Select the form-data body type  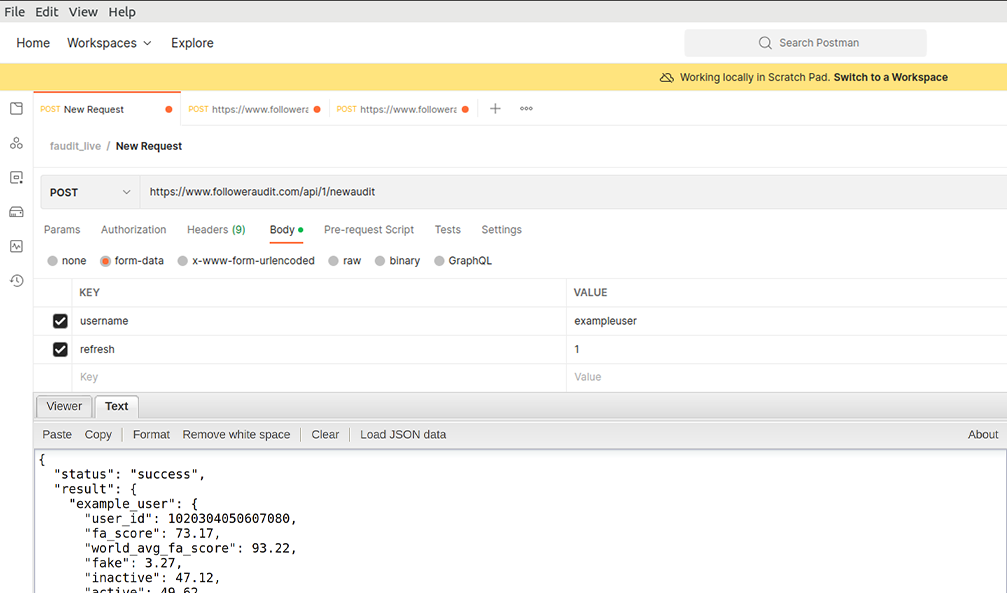[x=105, y=261]
